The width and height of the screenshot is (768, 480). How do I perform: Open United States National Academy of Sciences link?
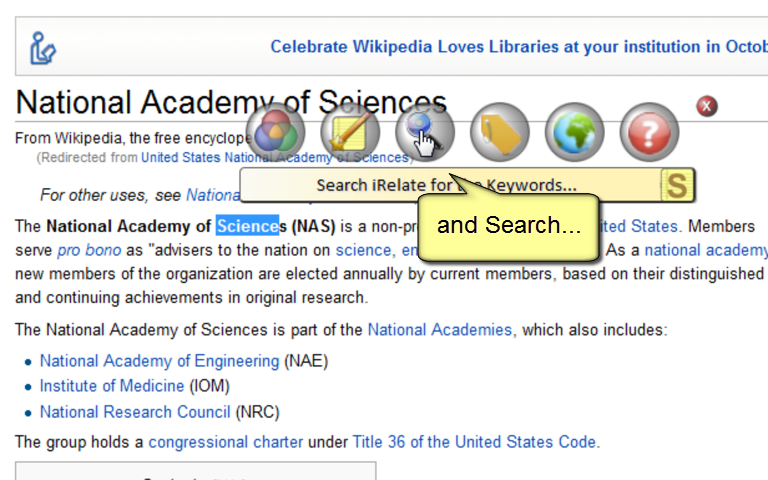pos(275,158)
